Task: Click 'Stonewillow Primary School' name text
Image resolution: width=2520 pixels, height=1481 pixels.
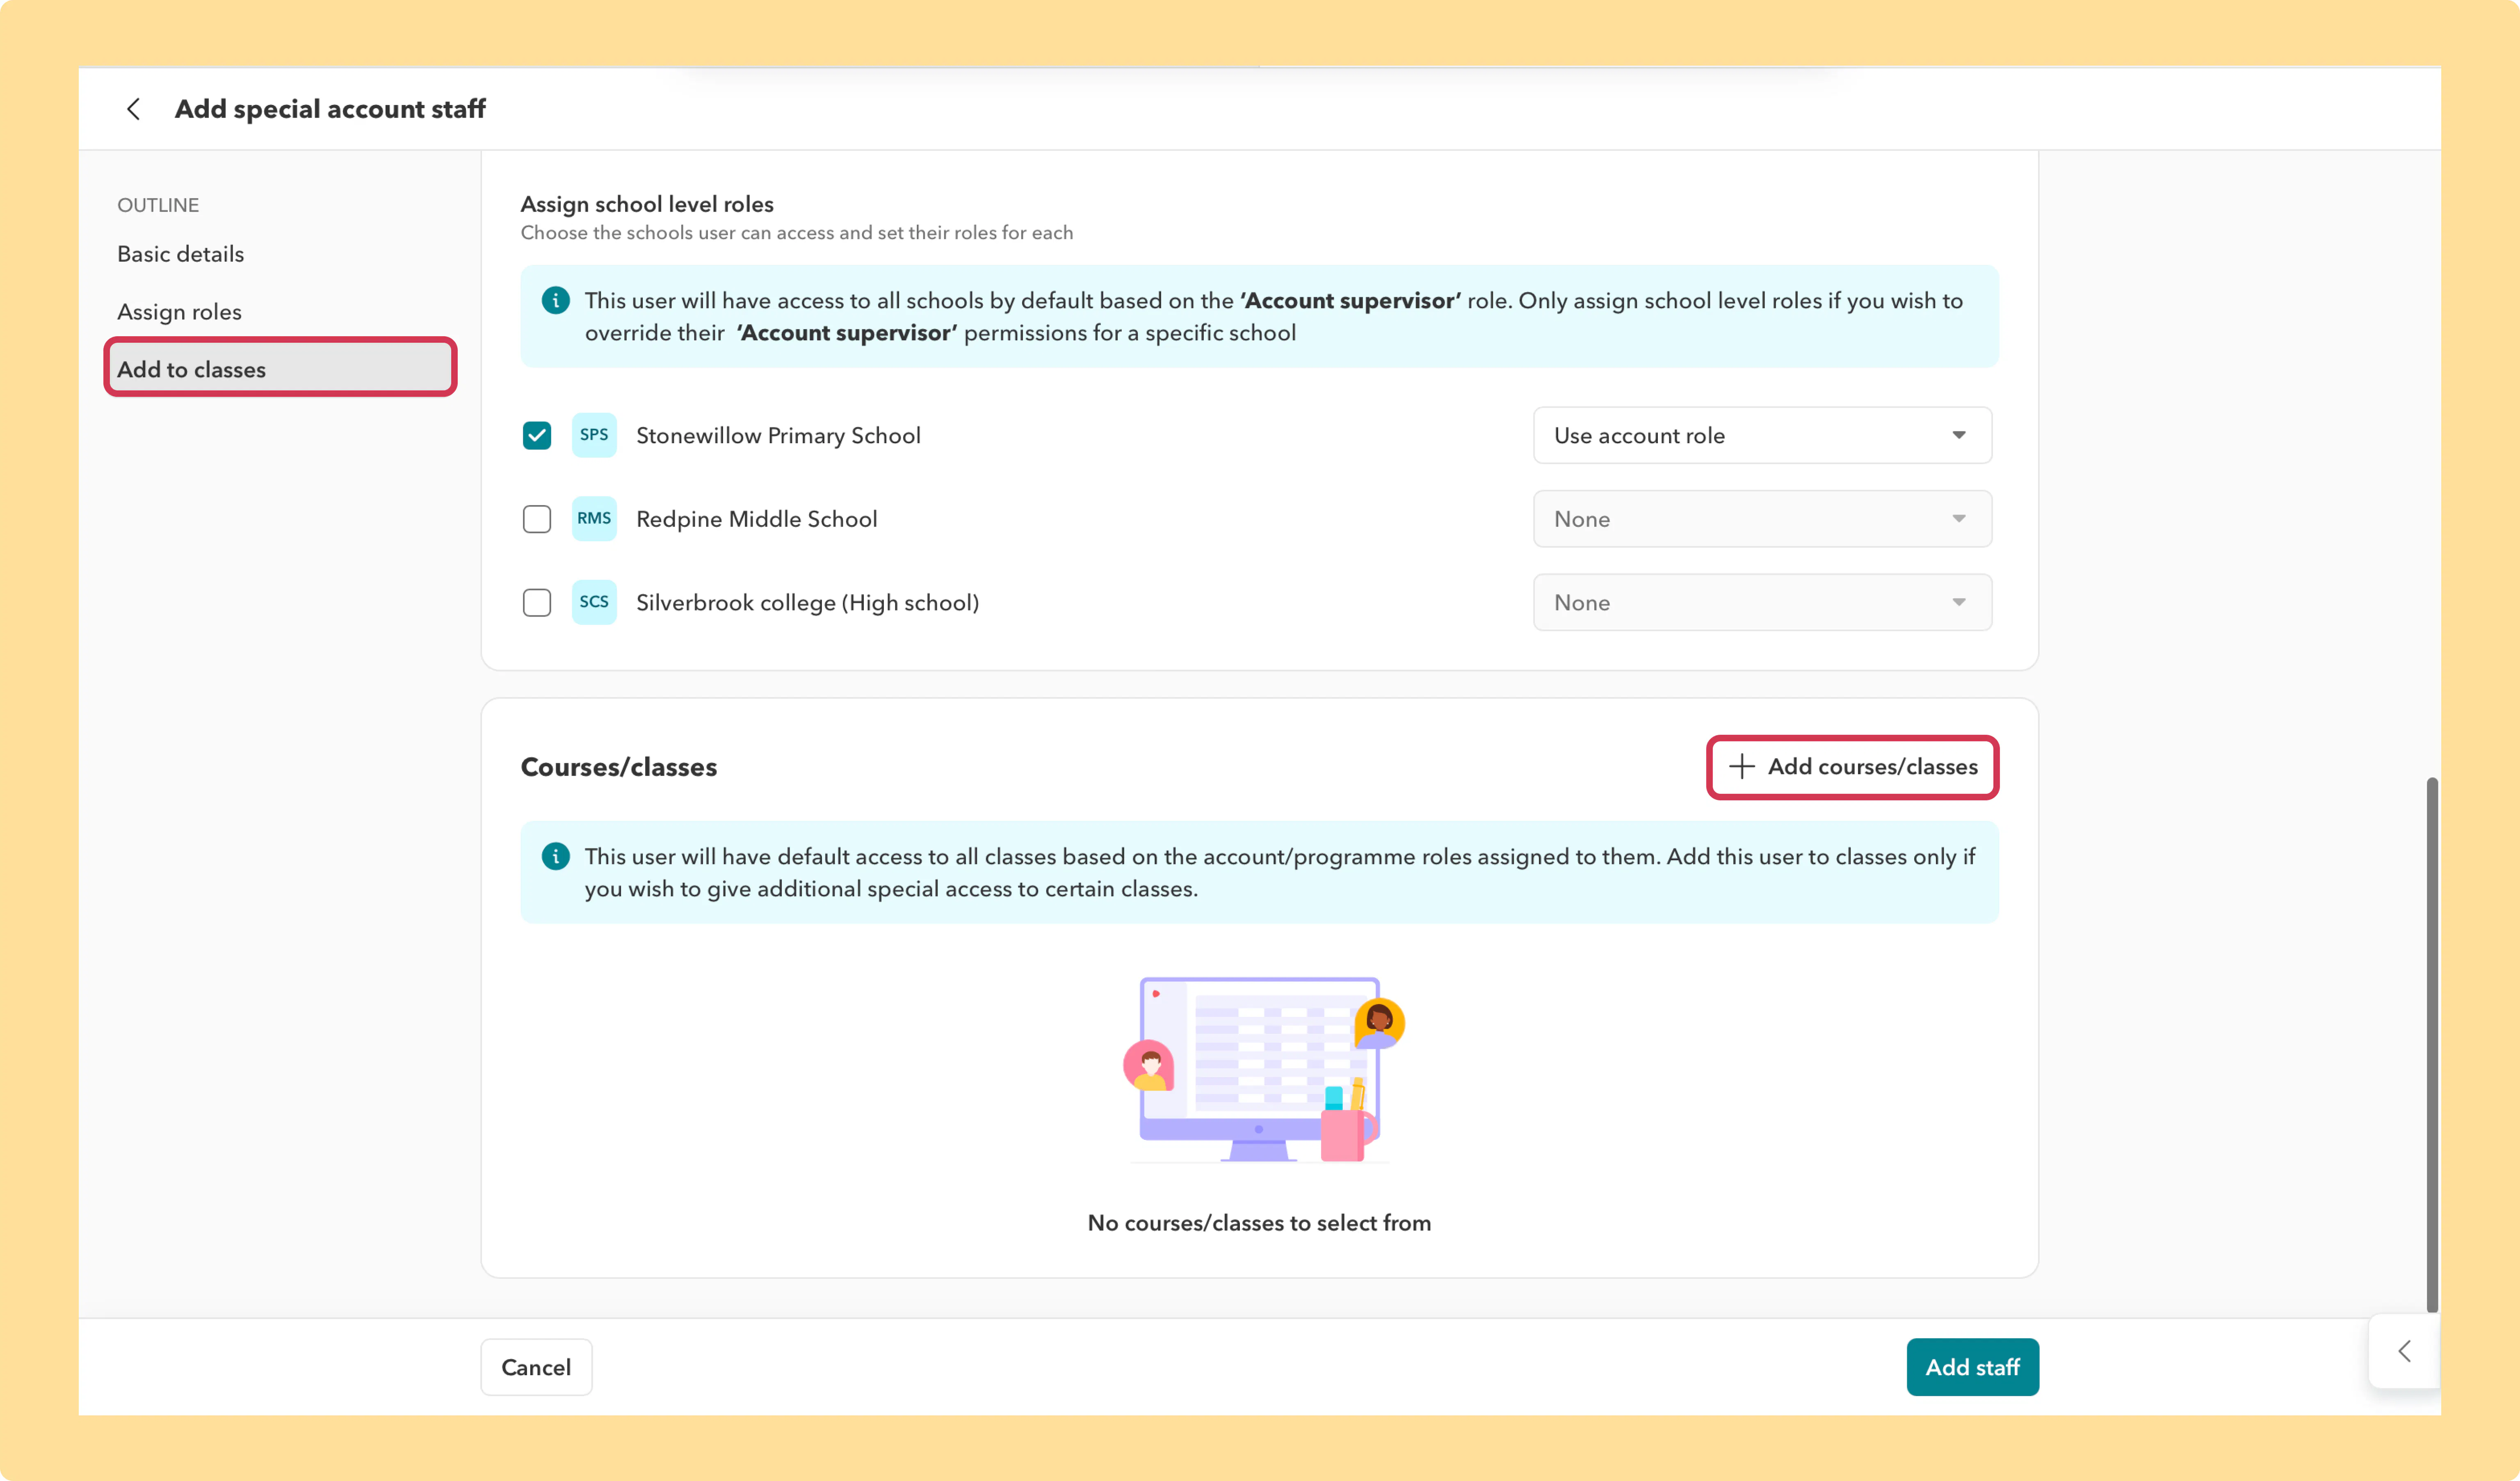Action: pyautogui.click(x=778, y=436)
